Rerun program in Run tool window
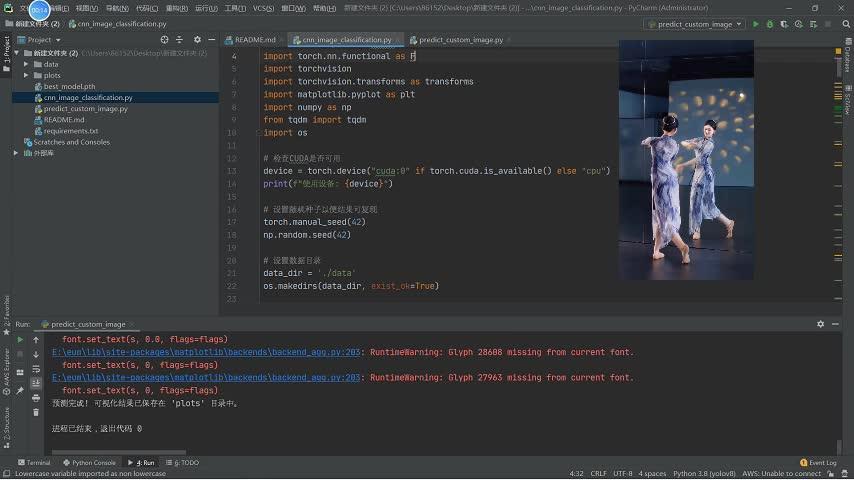The height and width of the screenshot is (480, 854). [20, 340]
